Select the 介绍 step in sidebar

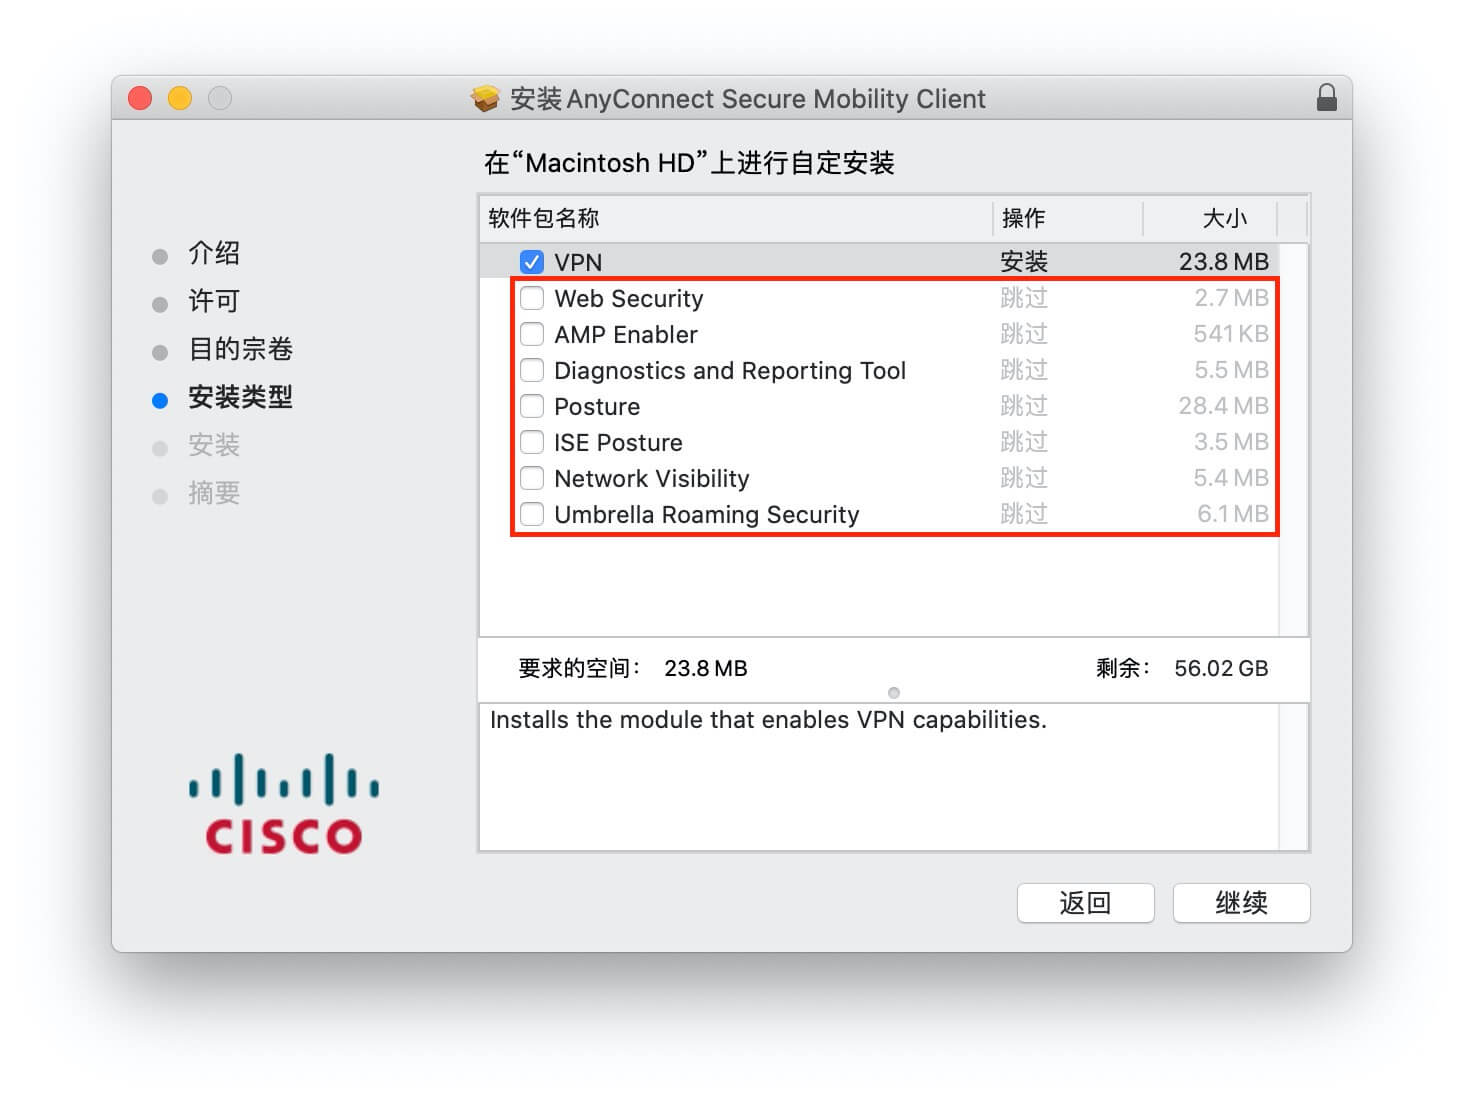click(214, 253)
